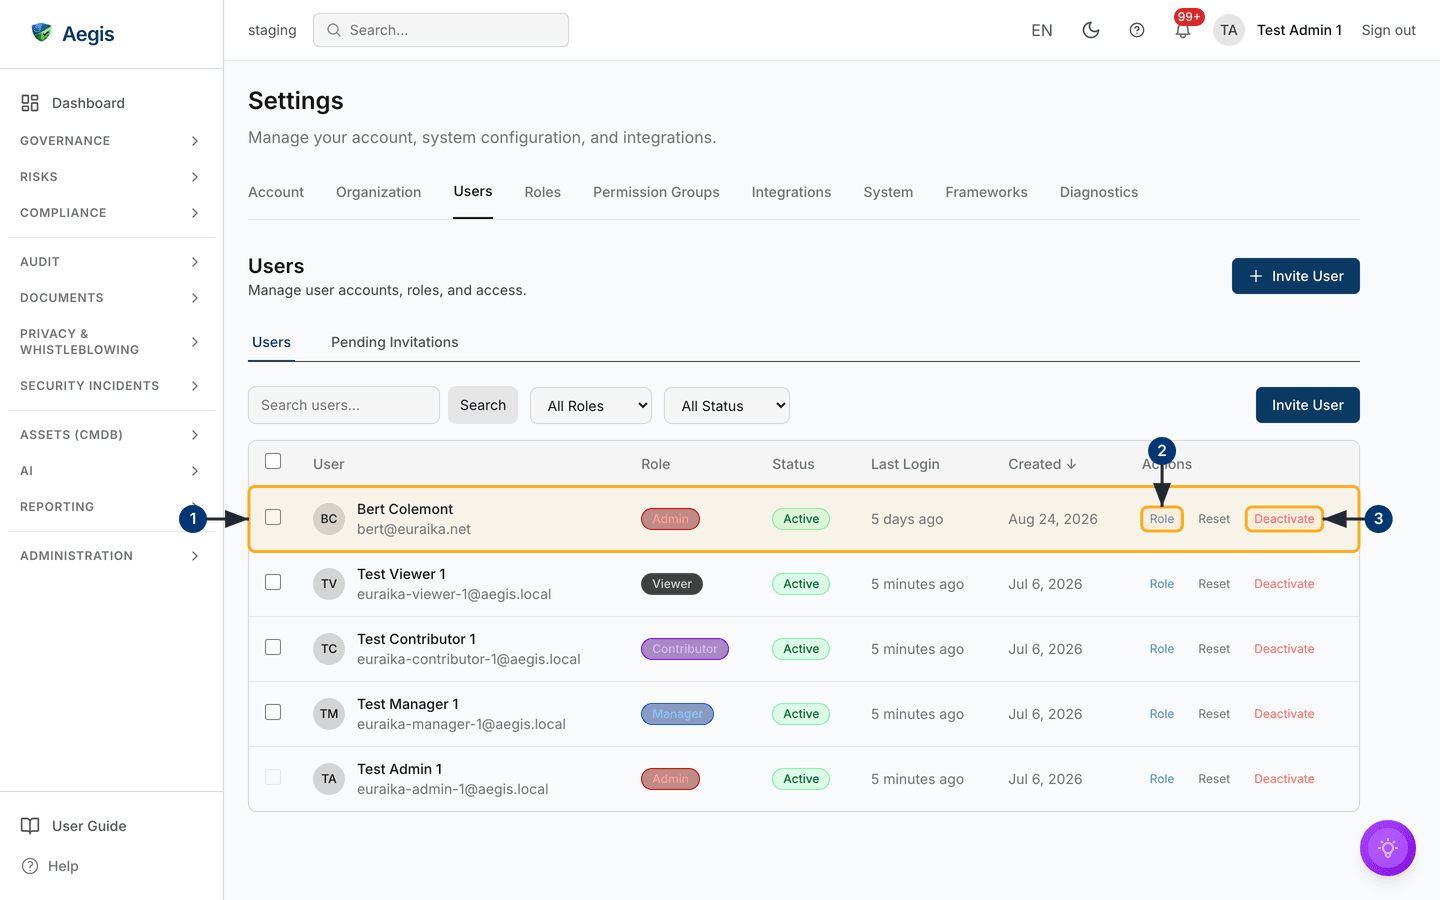1440x900 pixels.
Task: Open the purple lightbulb assistant button
Action: pyautogui.click(x=1388, y=848)
